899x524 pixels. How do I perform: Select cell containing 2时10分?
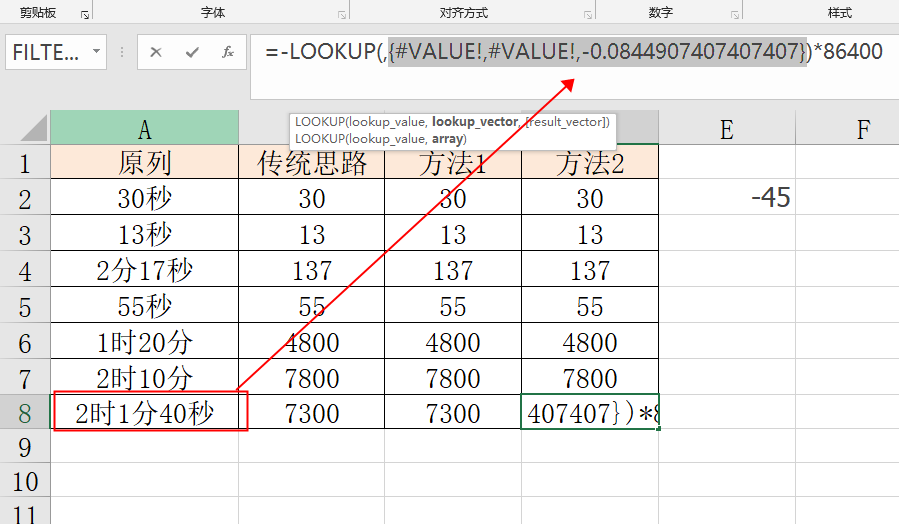[144, 377]
